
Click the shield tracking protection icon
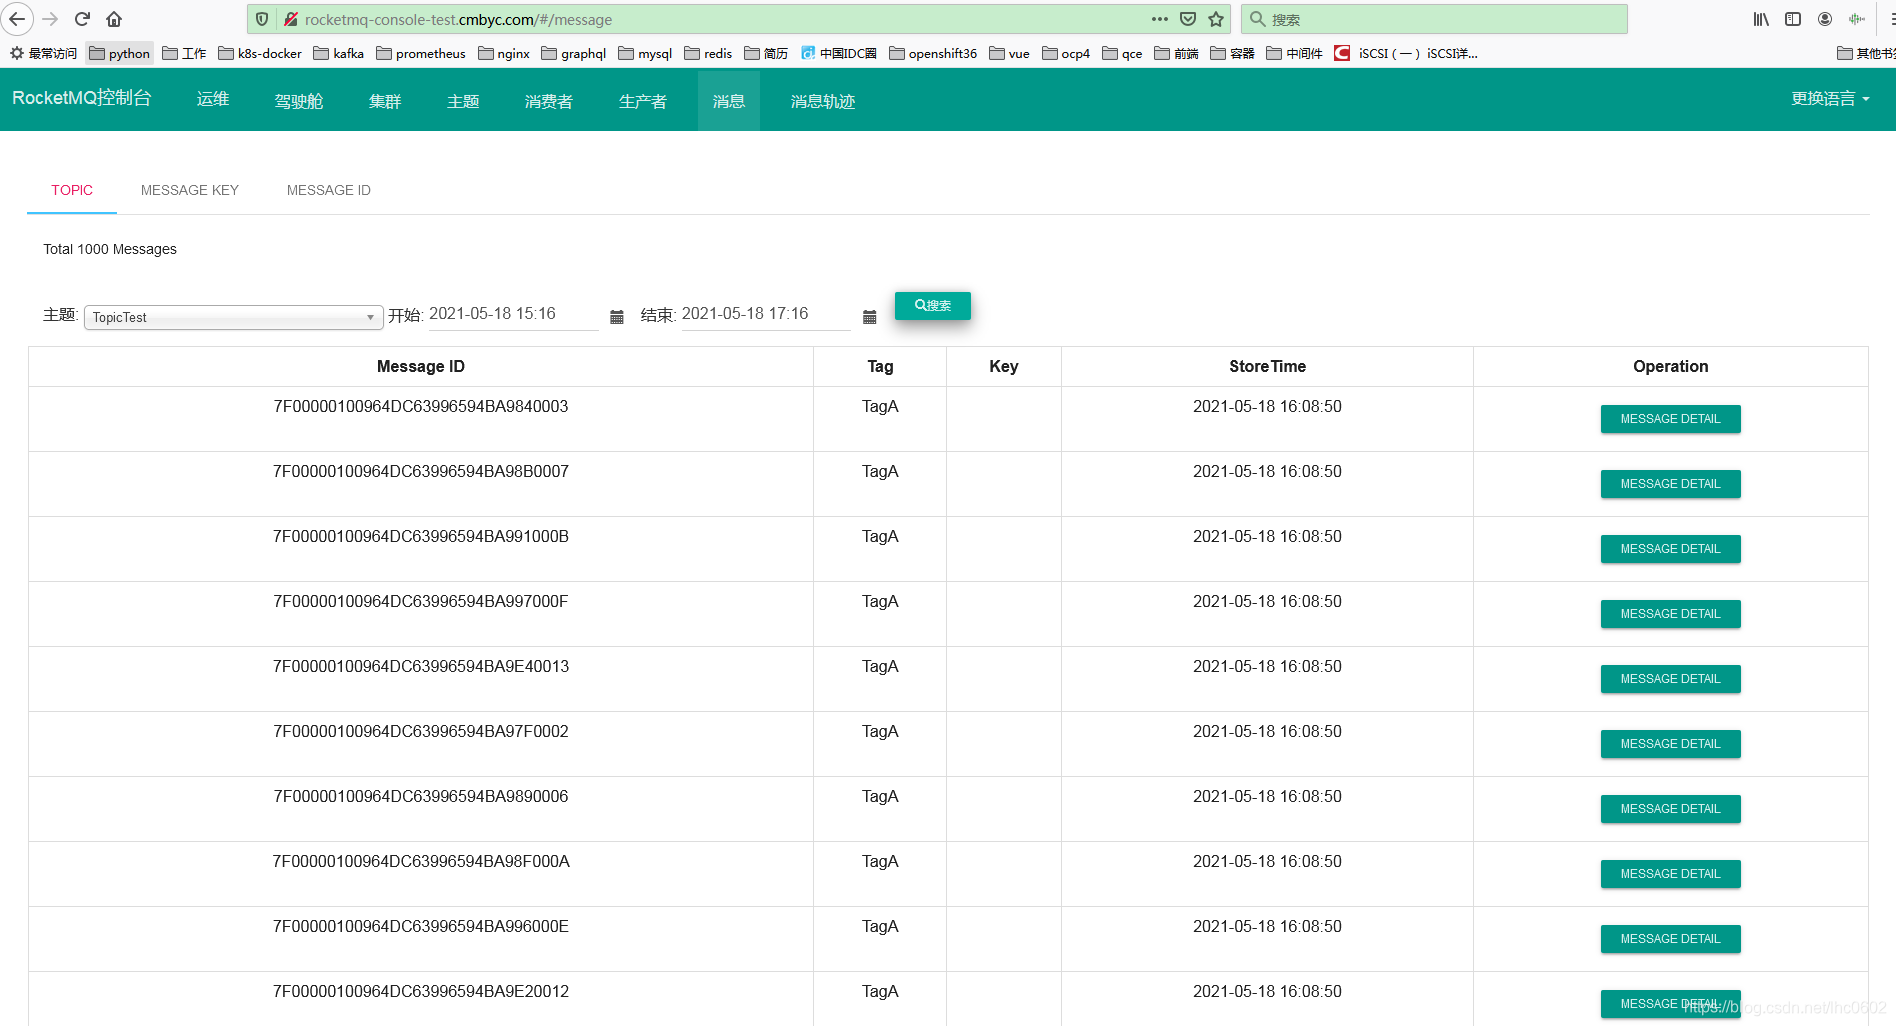point(262,19)
